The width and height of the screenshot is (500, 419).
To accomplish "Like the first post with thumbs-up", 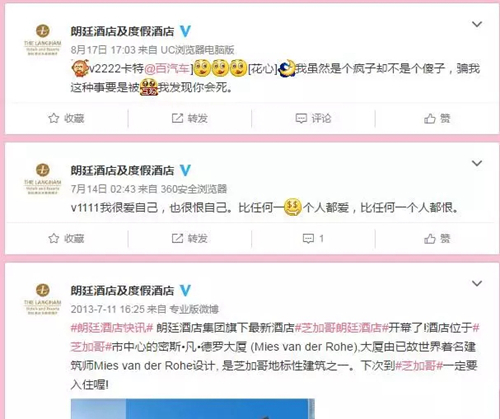I will tap(430, 118).
